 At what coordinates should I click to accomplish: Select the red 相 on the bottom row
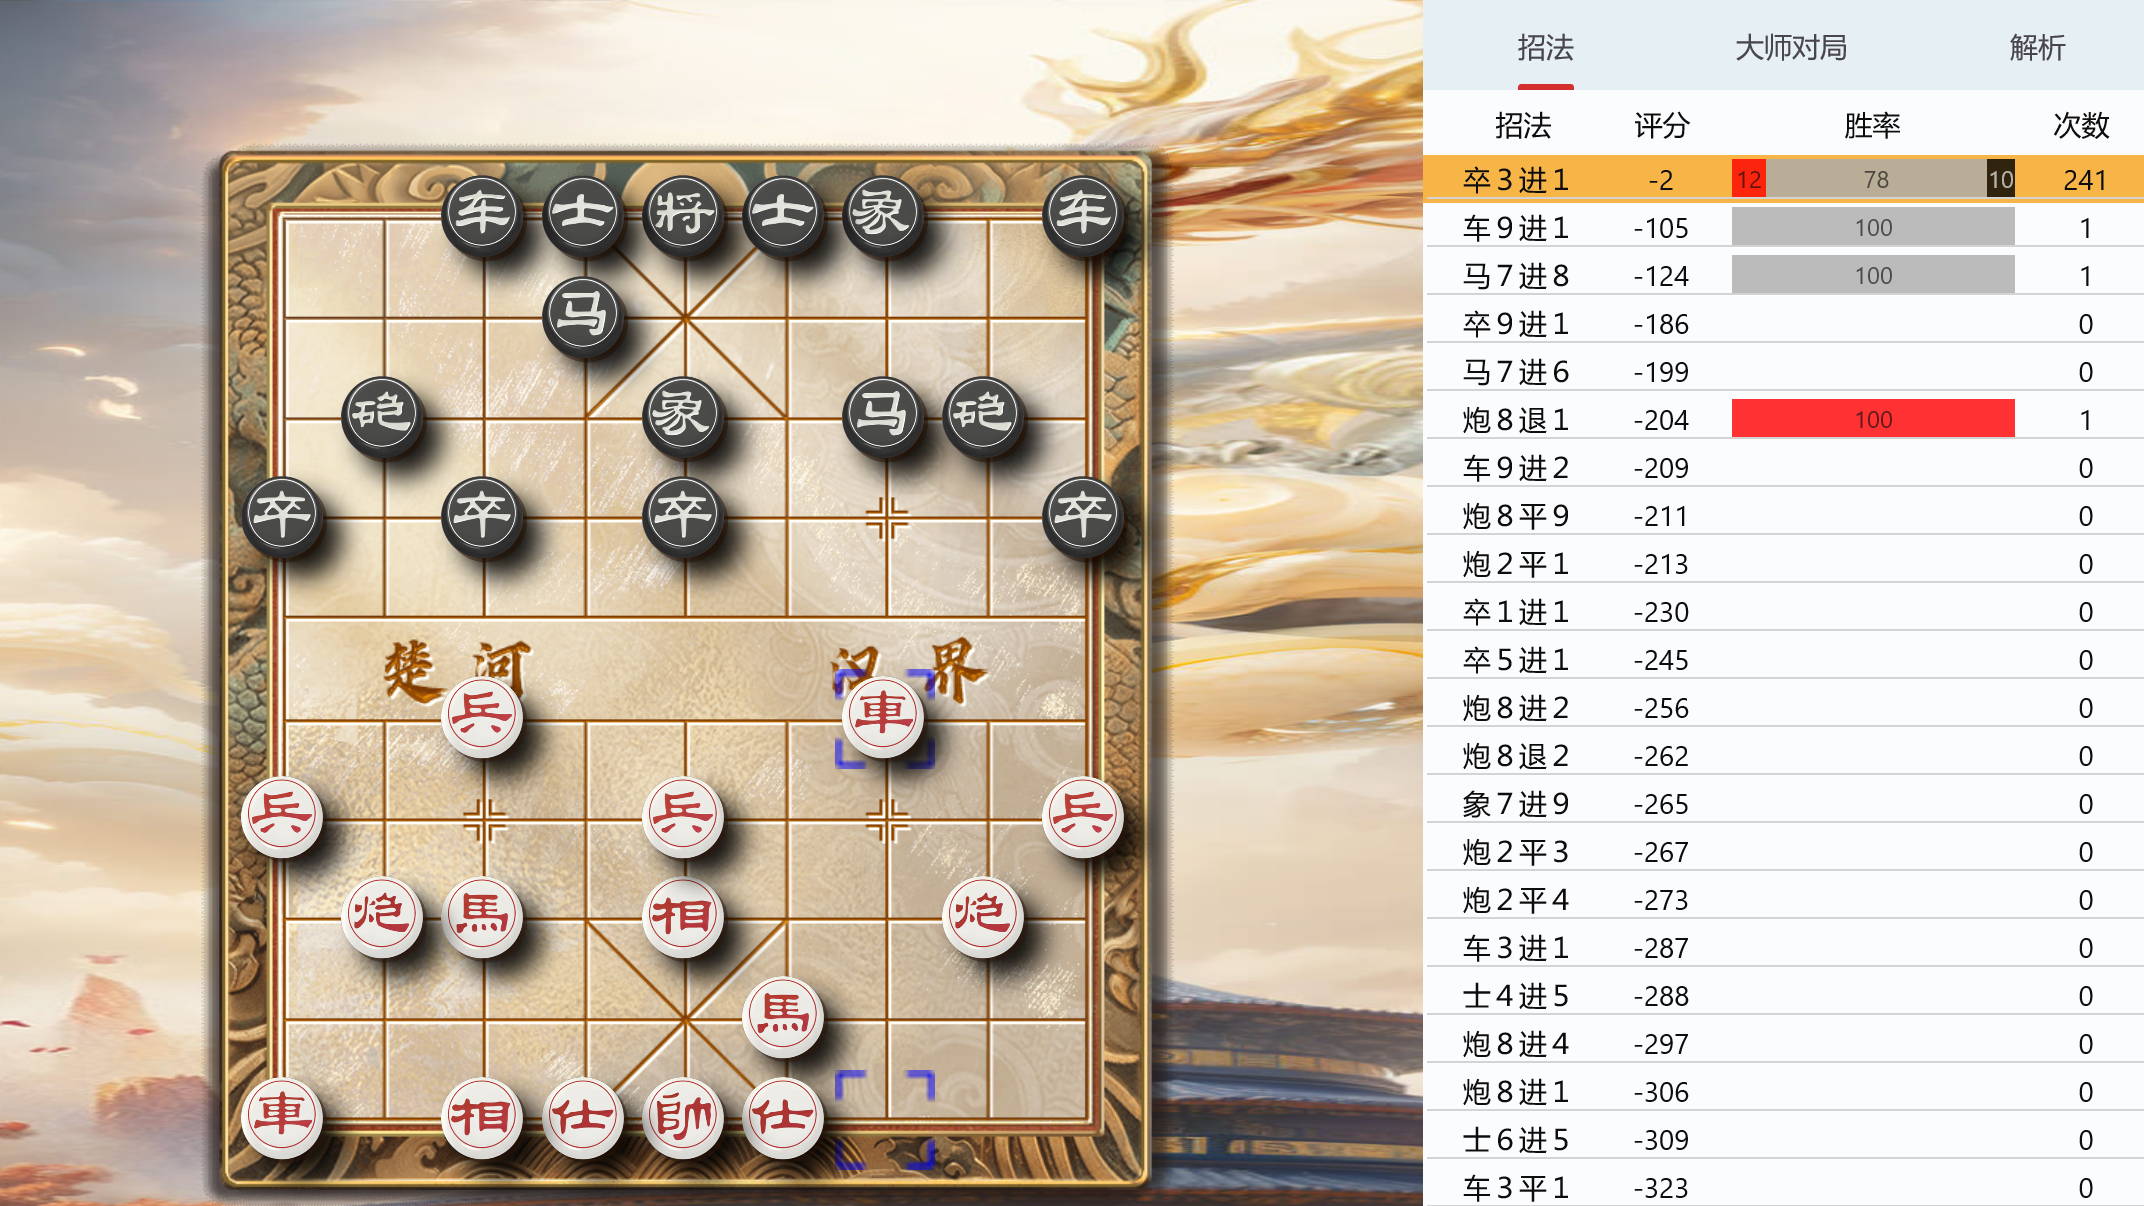coord(483,1116)
